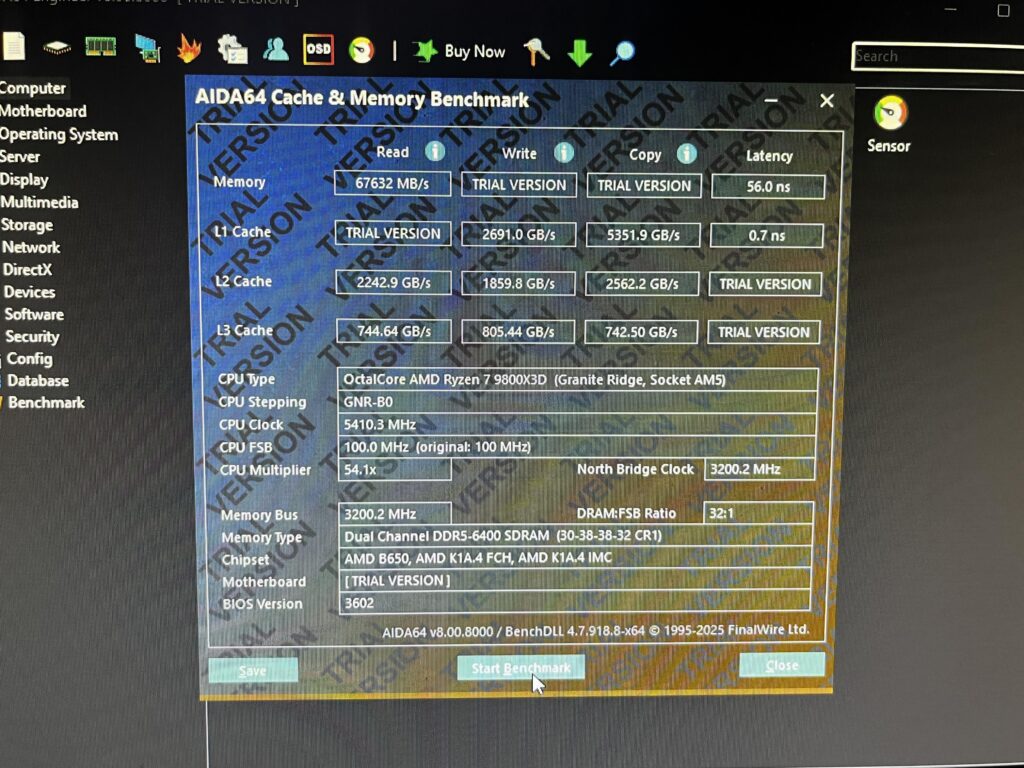Click the CPU Stepping GNR-B0 field
This screenshot has width=1024, height=768.
coord(577,402)
